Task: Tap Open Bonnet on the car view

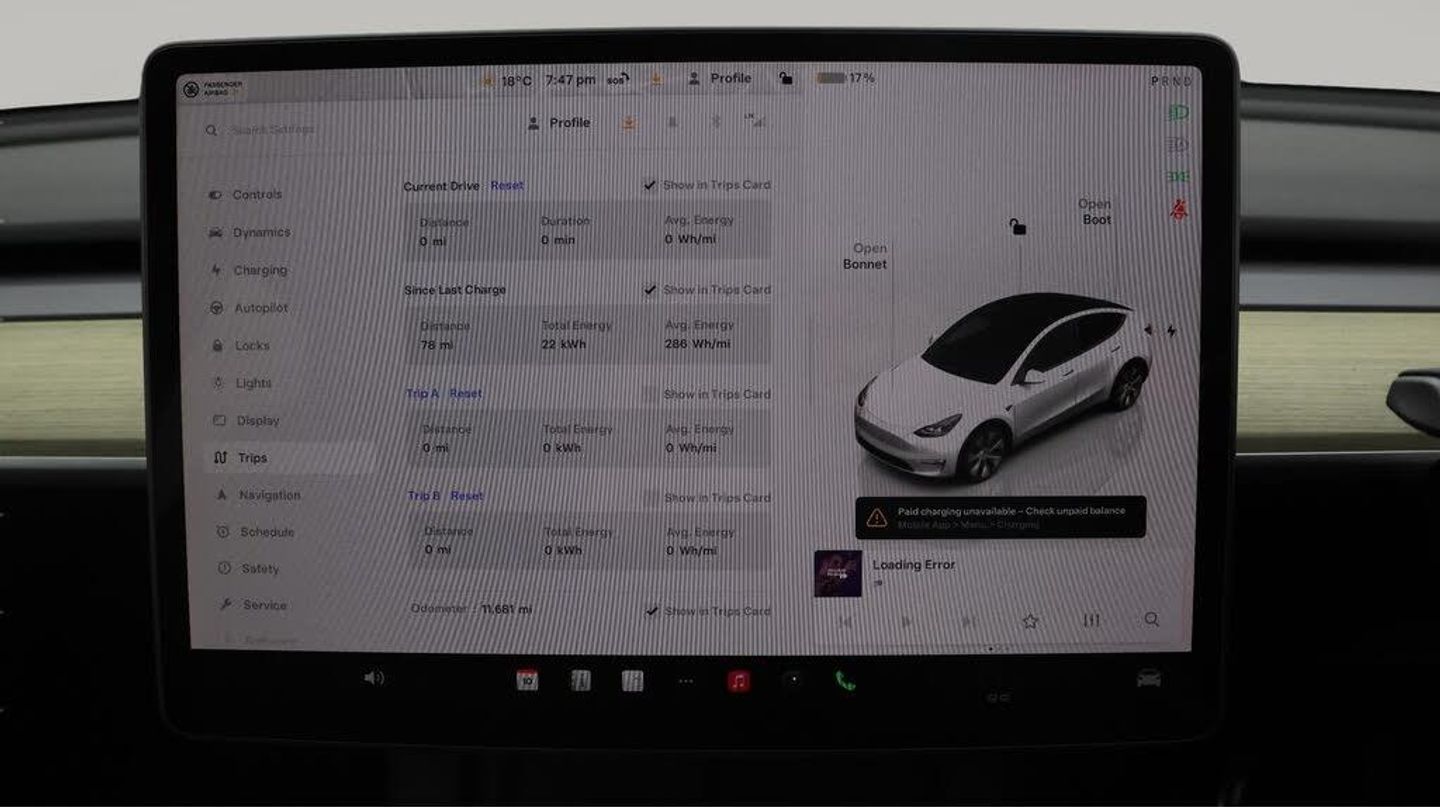Action: [x=865, y=256]
